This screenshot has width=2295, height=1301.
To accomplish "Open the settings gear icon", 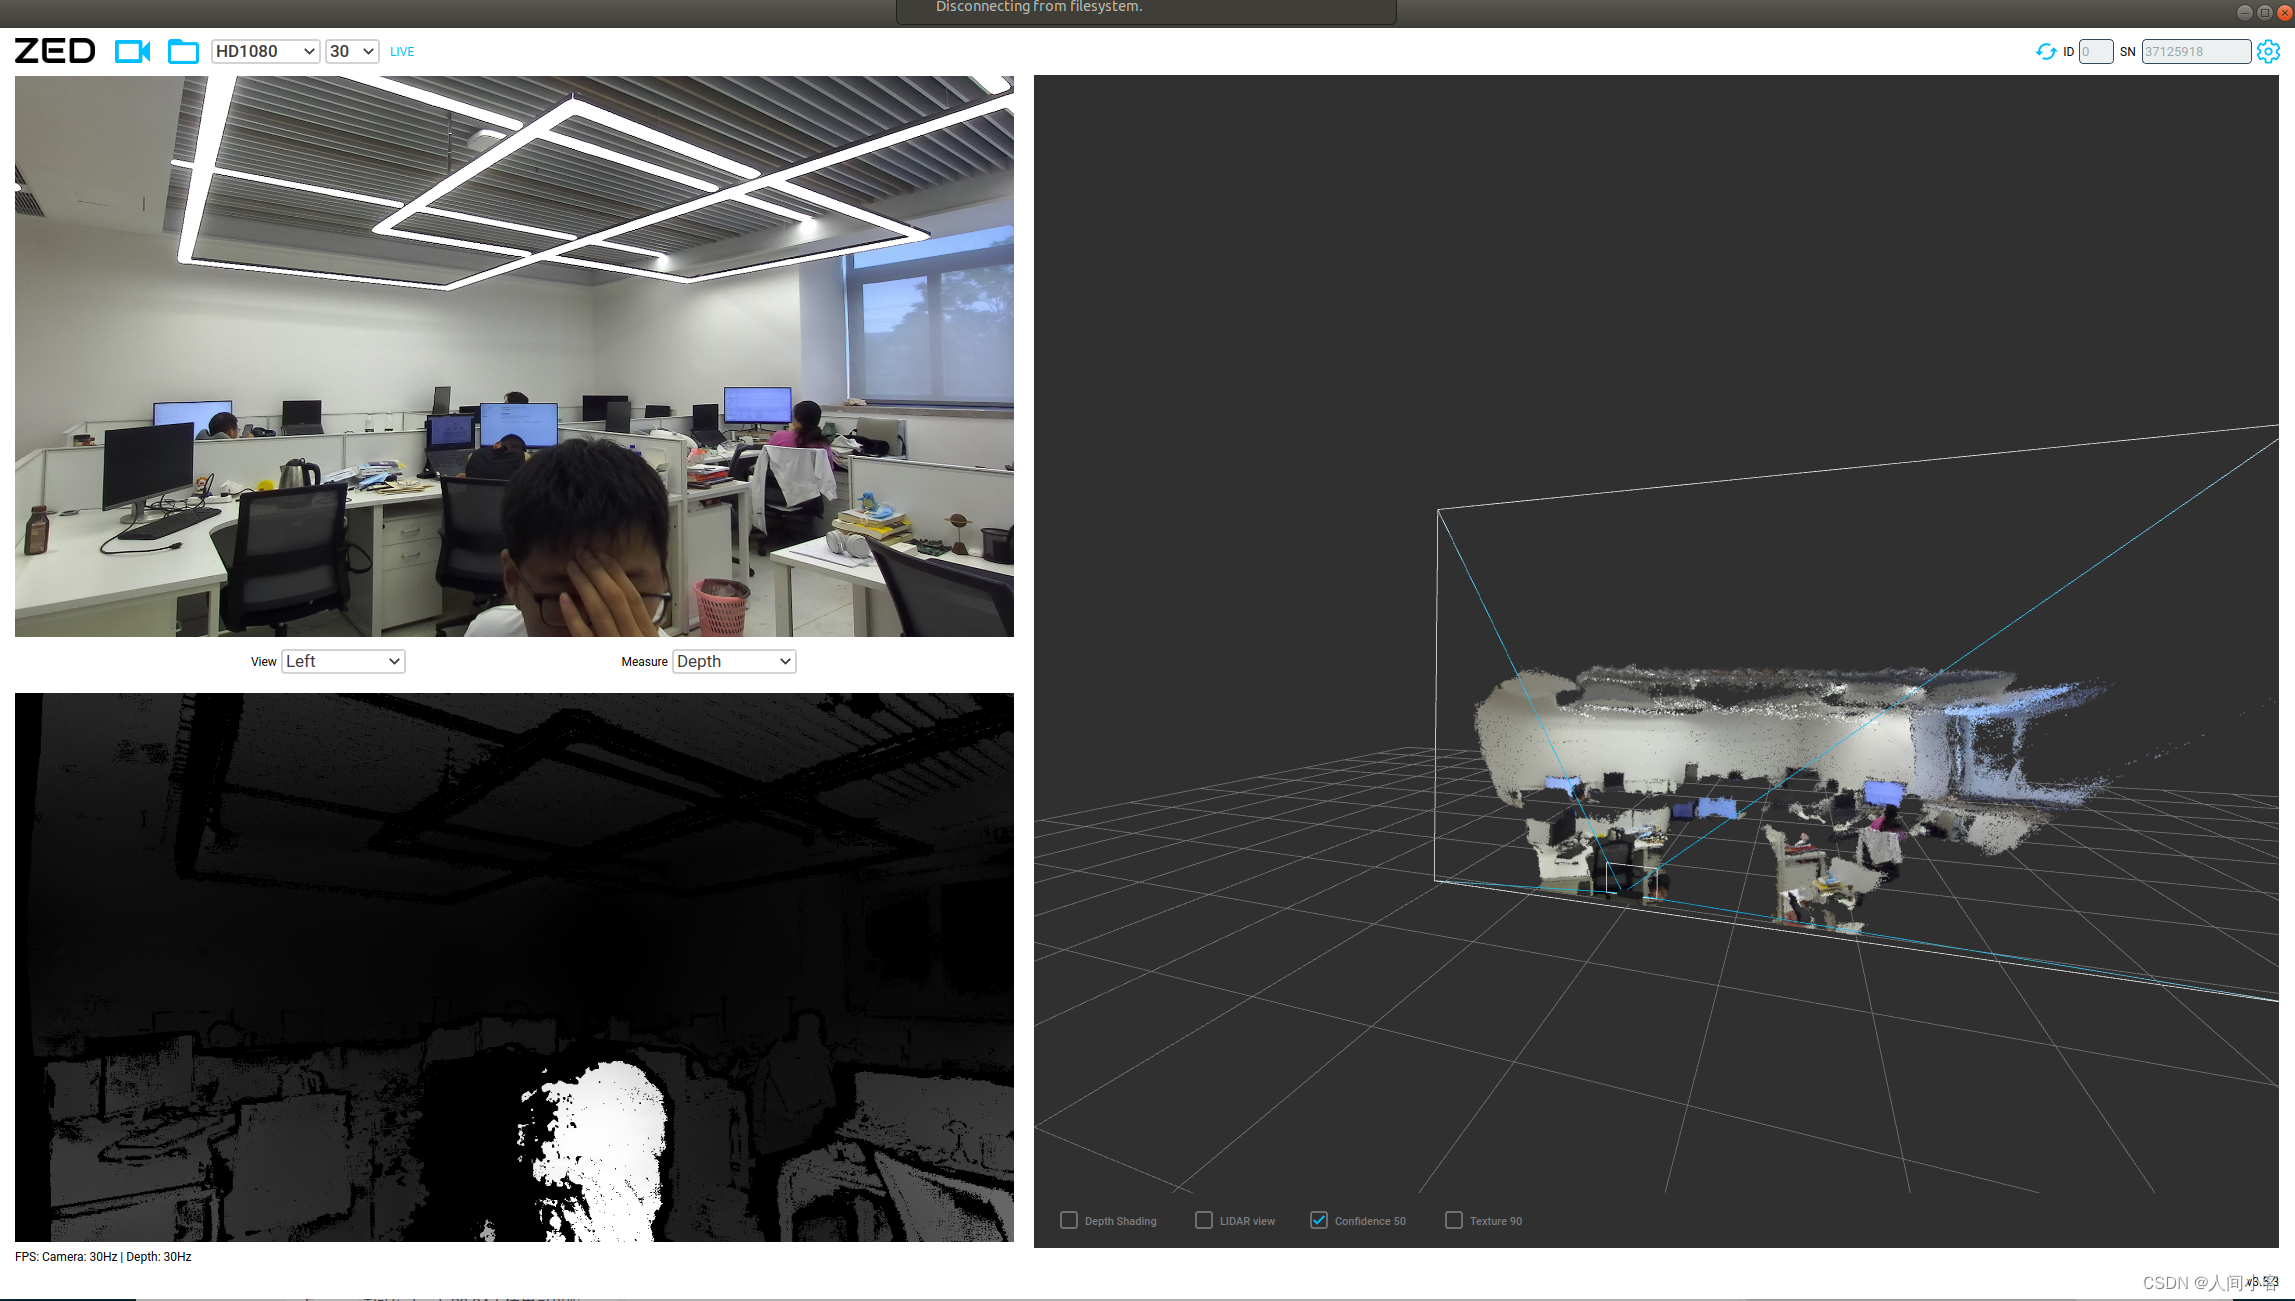I will [x=2268, y=51].
